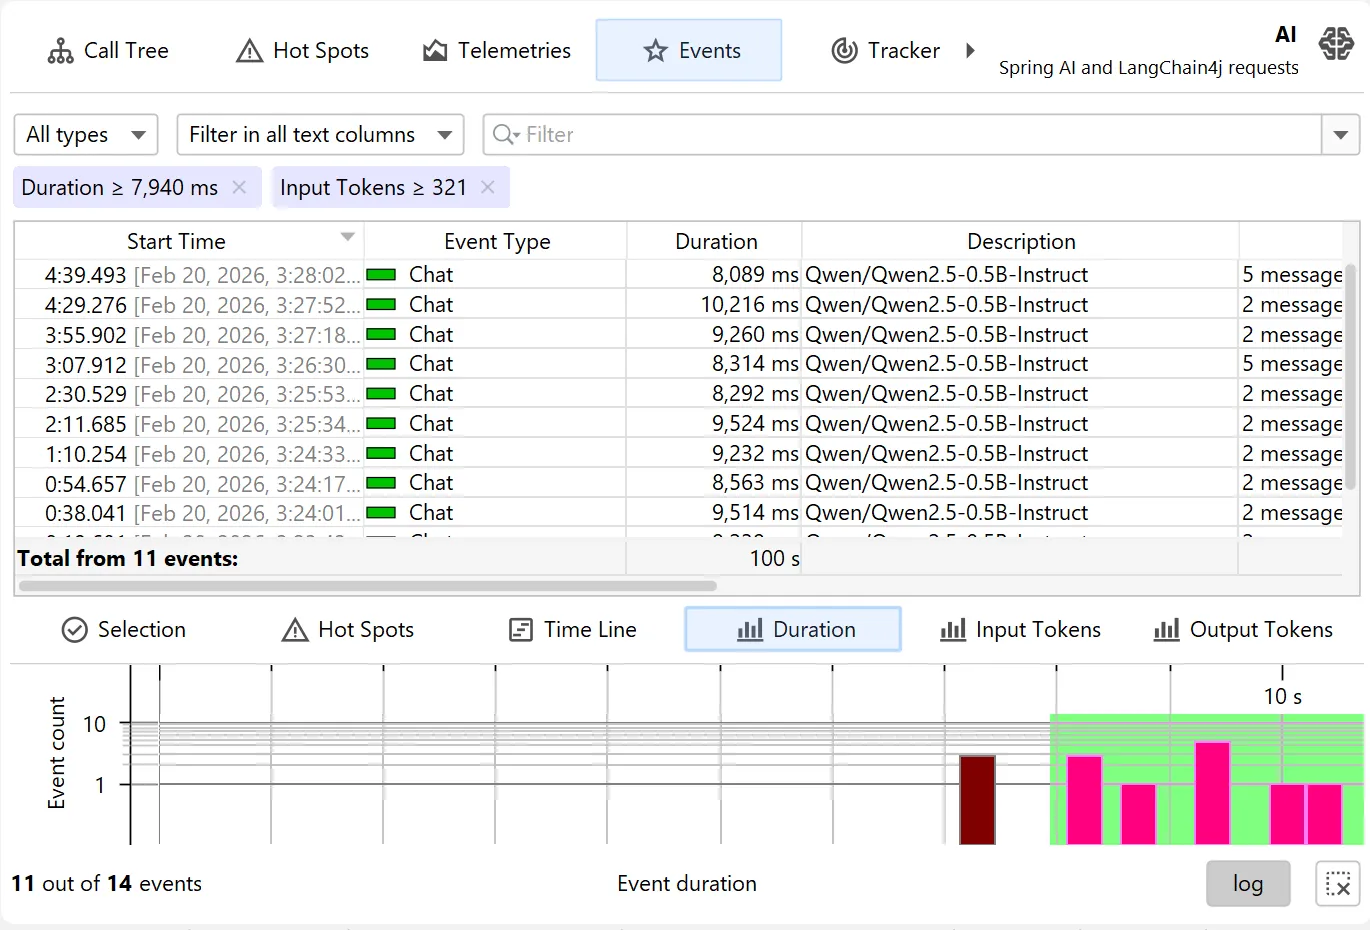Remove the Duration ≥ 7,940 ms filter
This screenshot has height=930, width=1370.
(238, 187)
